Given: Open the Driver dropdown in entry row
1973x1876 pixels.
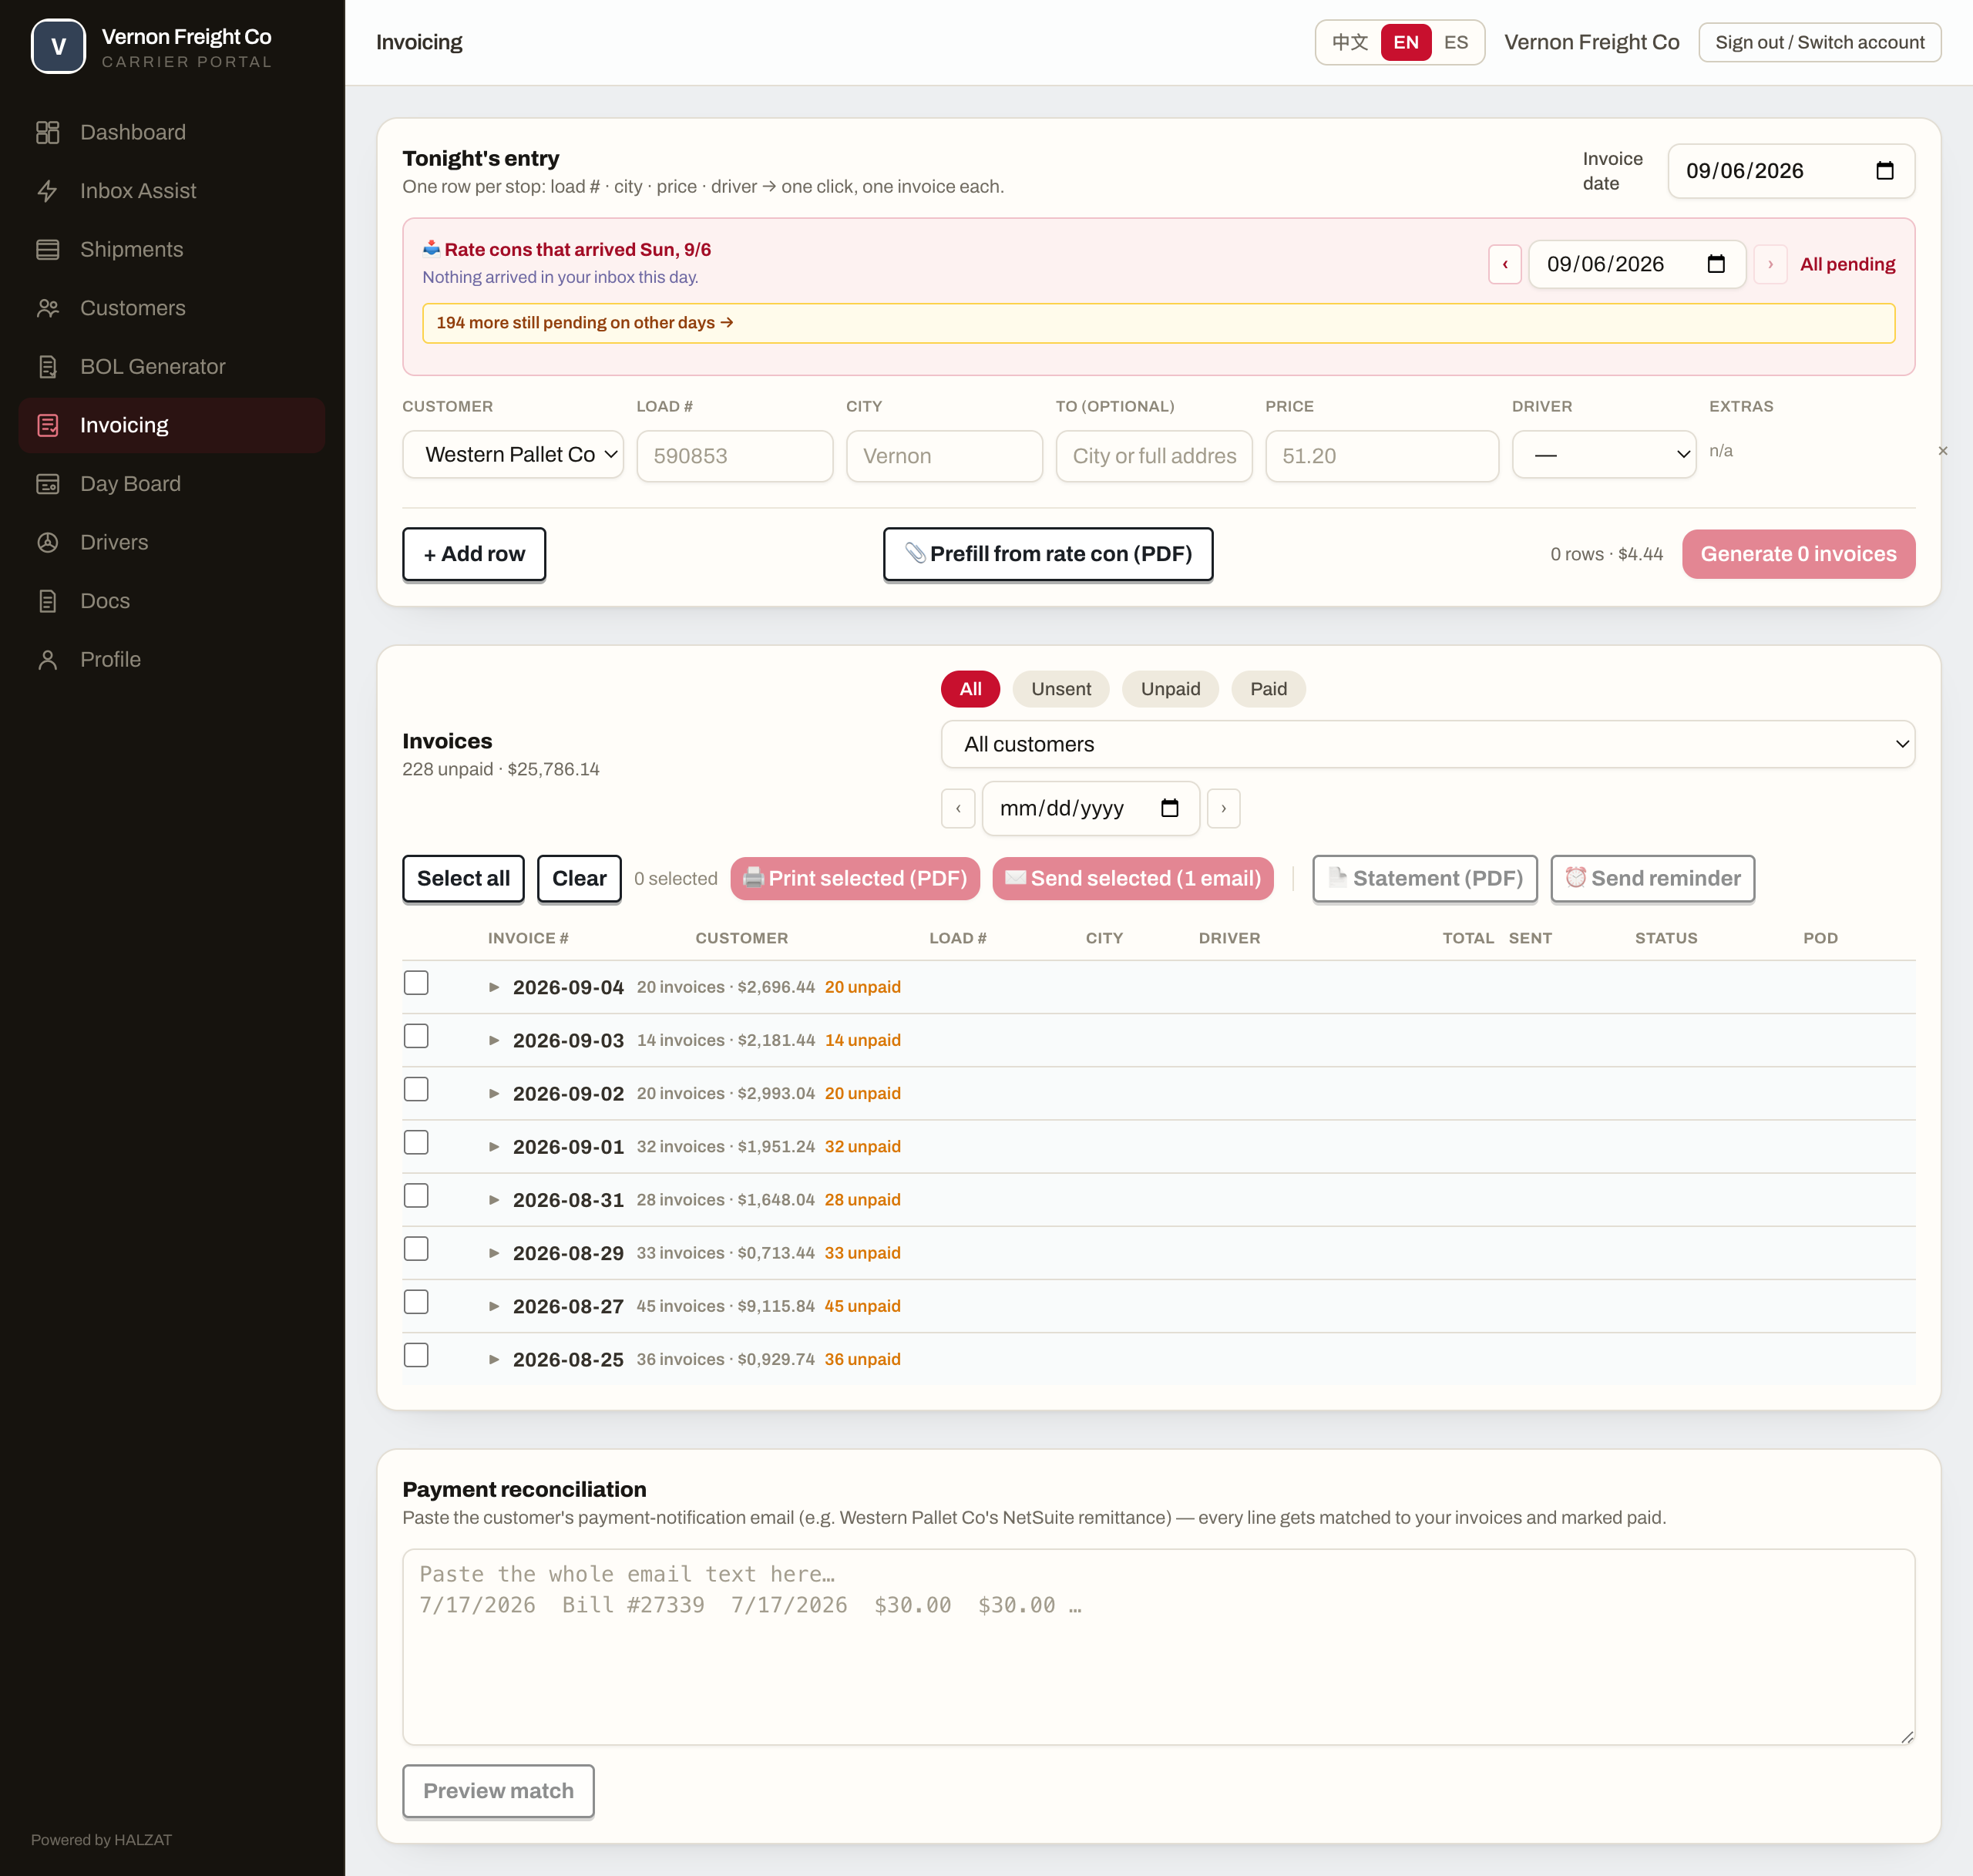Looking at the screenshot, I should (1603, 455).
